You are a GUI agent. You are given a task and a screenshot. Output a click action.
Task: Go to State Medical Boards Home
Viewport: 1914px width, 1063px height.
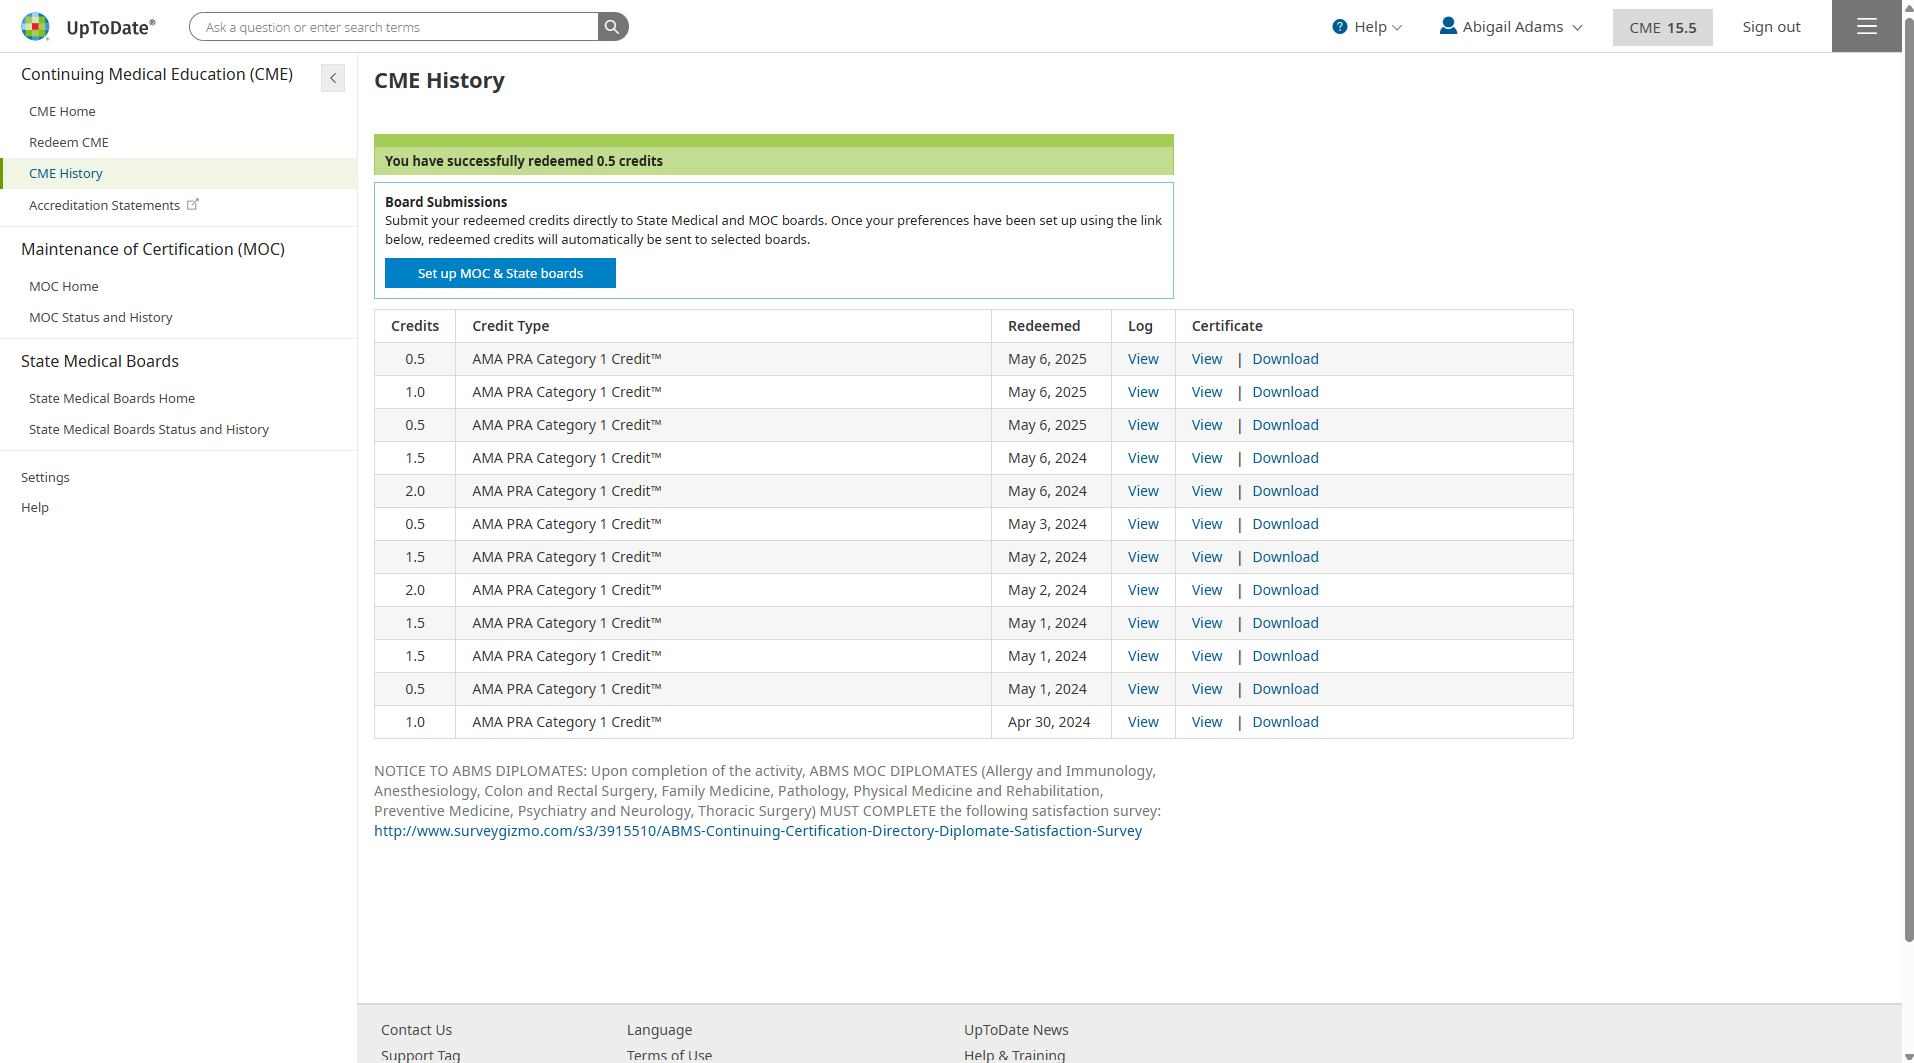112,399
